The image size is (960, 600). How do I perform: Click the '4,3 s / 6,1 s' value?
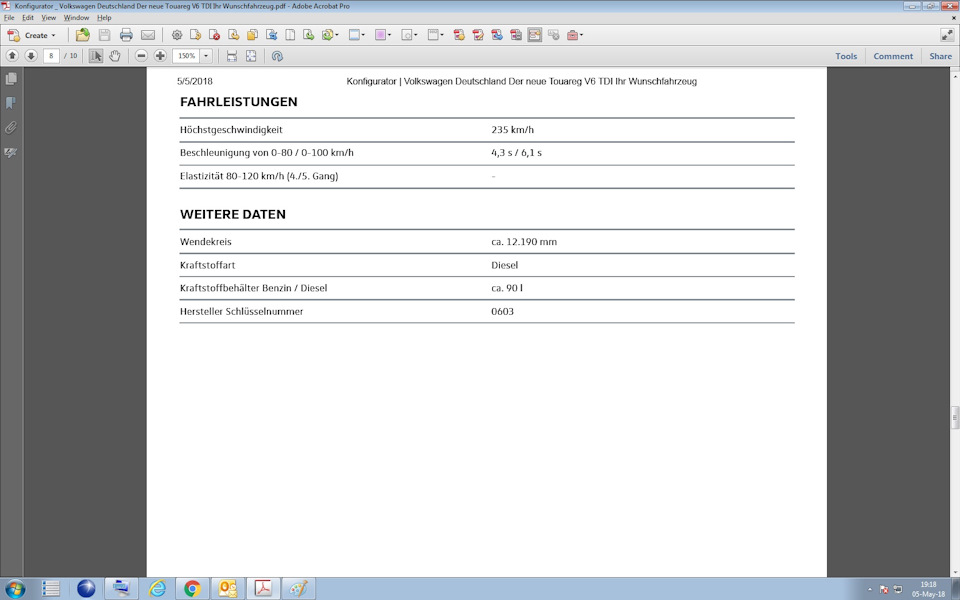(x=516, y=153)
